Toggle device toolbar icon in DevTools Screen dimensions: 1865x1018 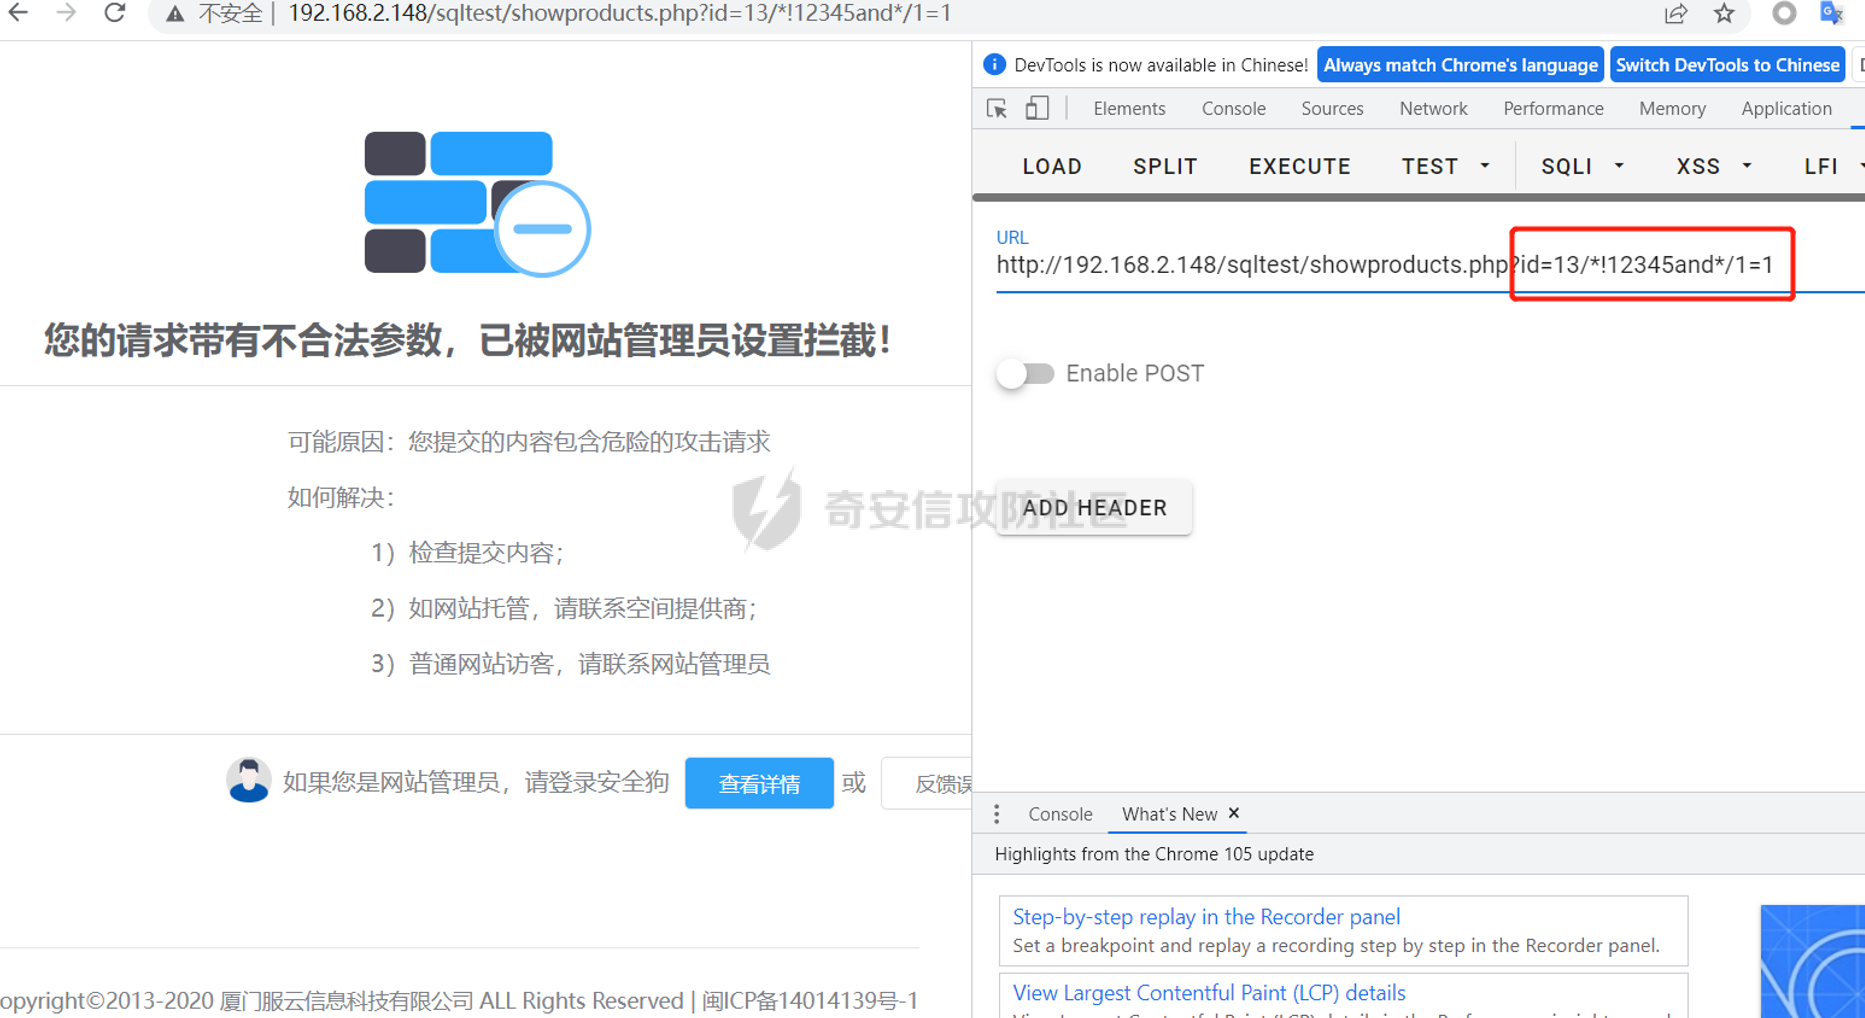[x=1037, y=109]
